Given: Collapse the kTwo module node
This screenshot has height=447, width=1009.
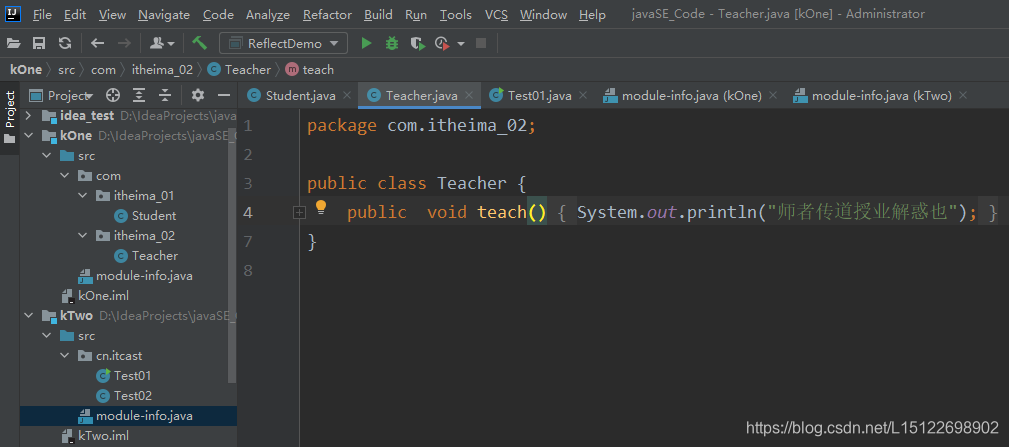Looking at the screenshot, I should click(x=28, y=316).
